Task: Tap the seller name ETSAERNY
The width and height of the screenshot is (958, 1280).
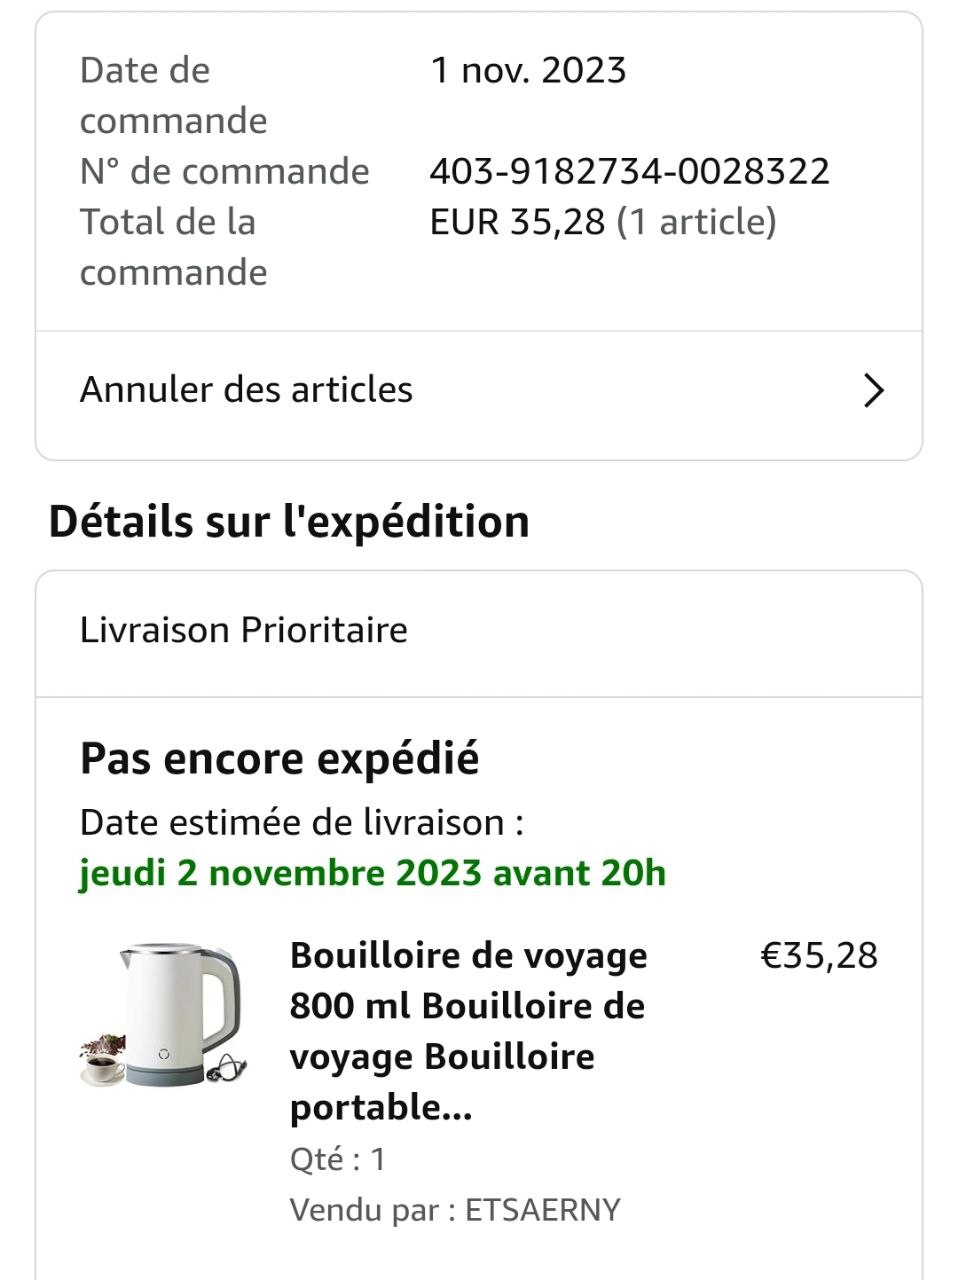Action: [543, 1210]
